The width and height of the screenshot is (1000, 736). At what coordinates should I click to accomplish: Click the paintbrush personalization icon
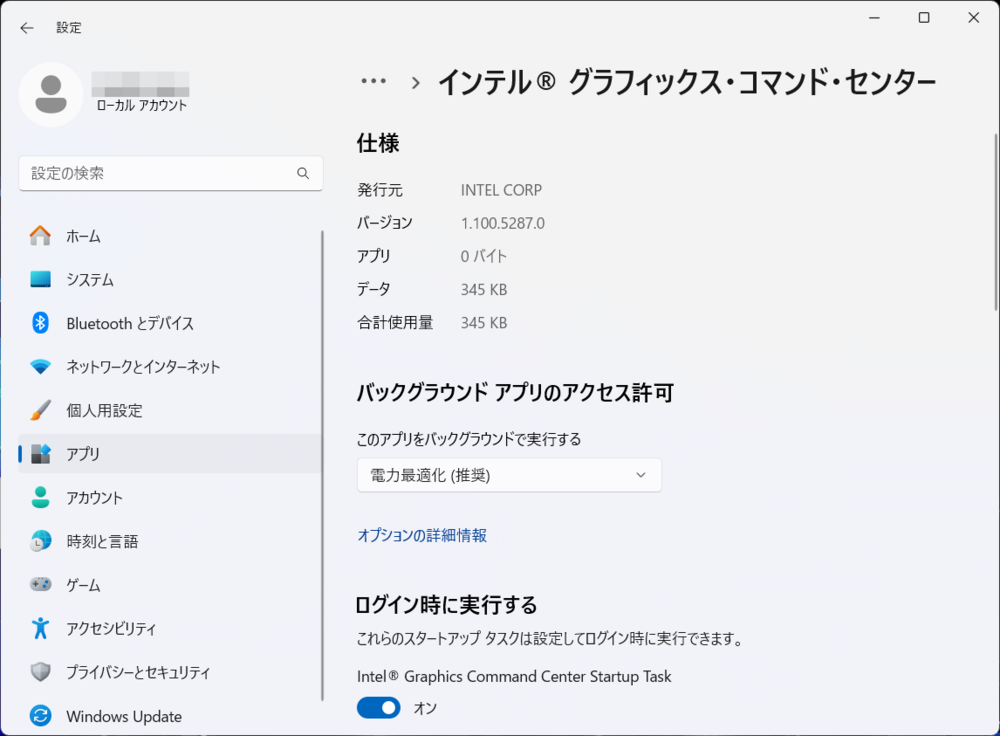[x=40, y=410]
